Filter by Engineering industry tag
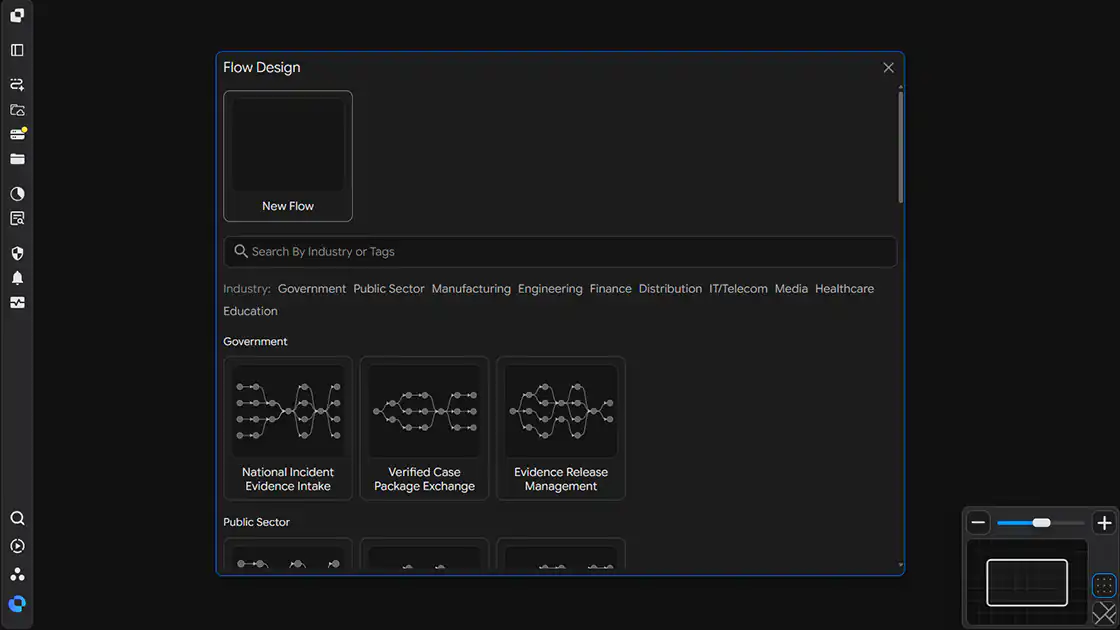Image resolution: width=1120 pixels, height=630 pixels. coord(550,289)
